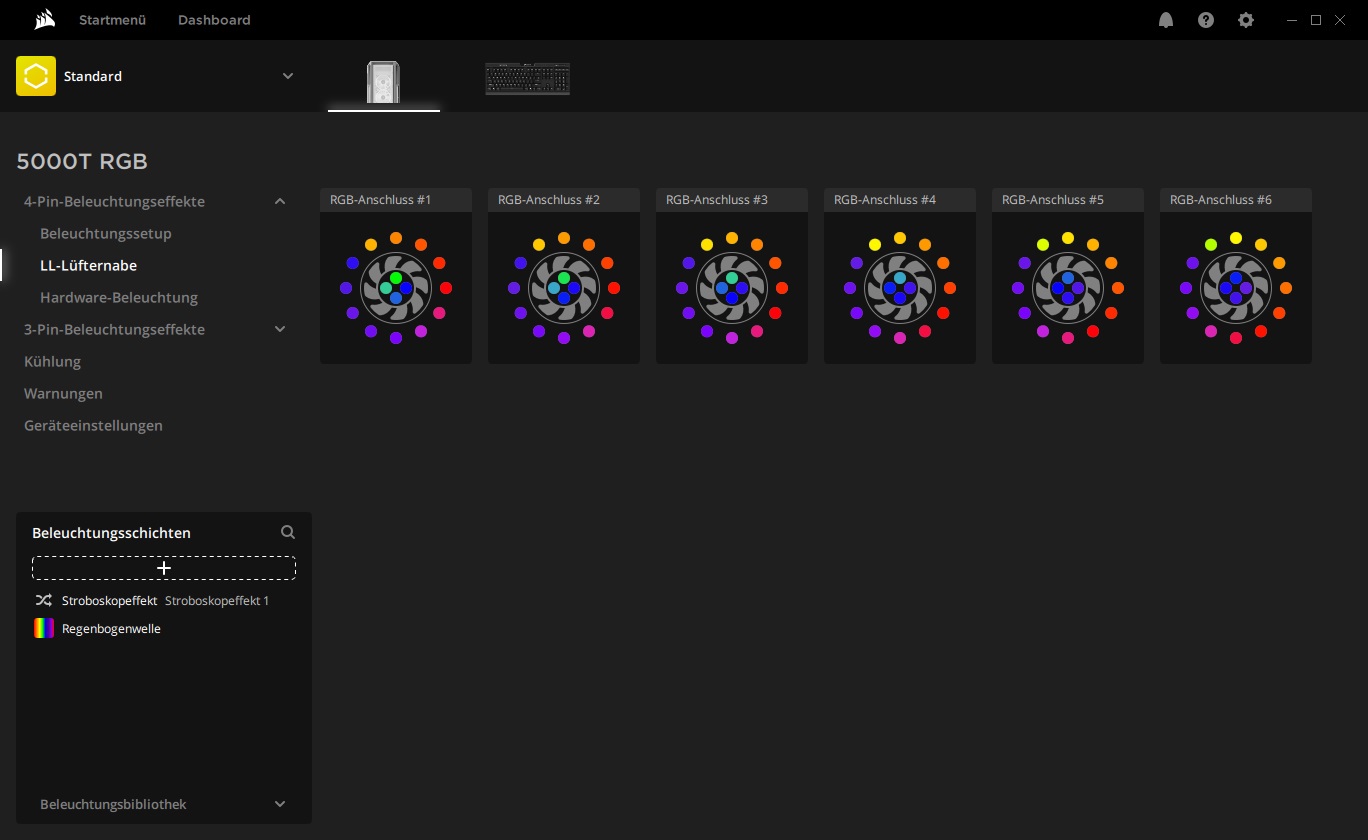
Task: Click the RGB-Anschluss #6 header
Action: click(x=1236, y=200)
